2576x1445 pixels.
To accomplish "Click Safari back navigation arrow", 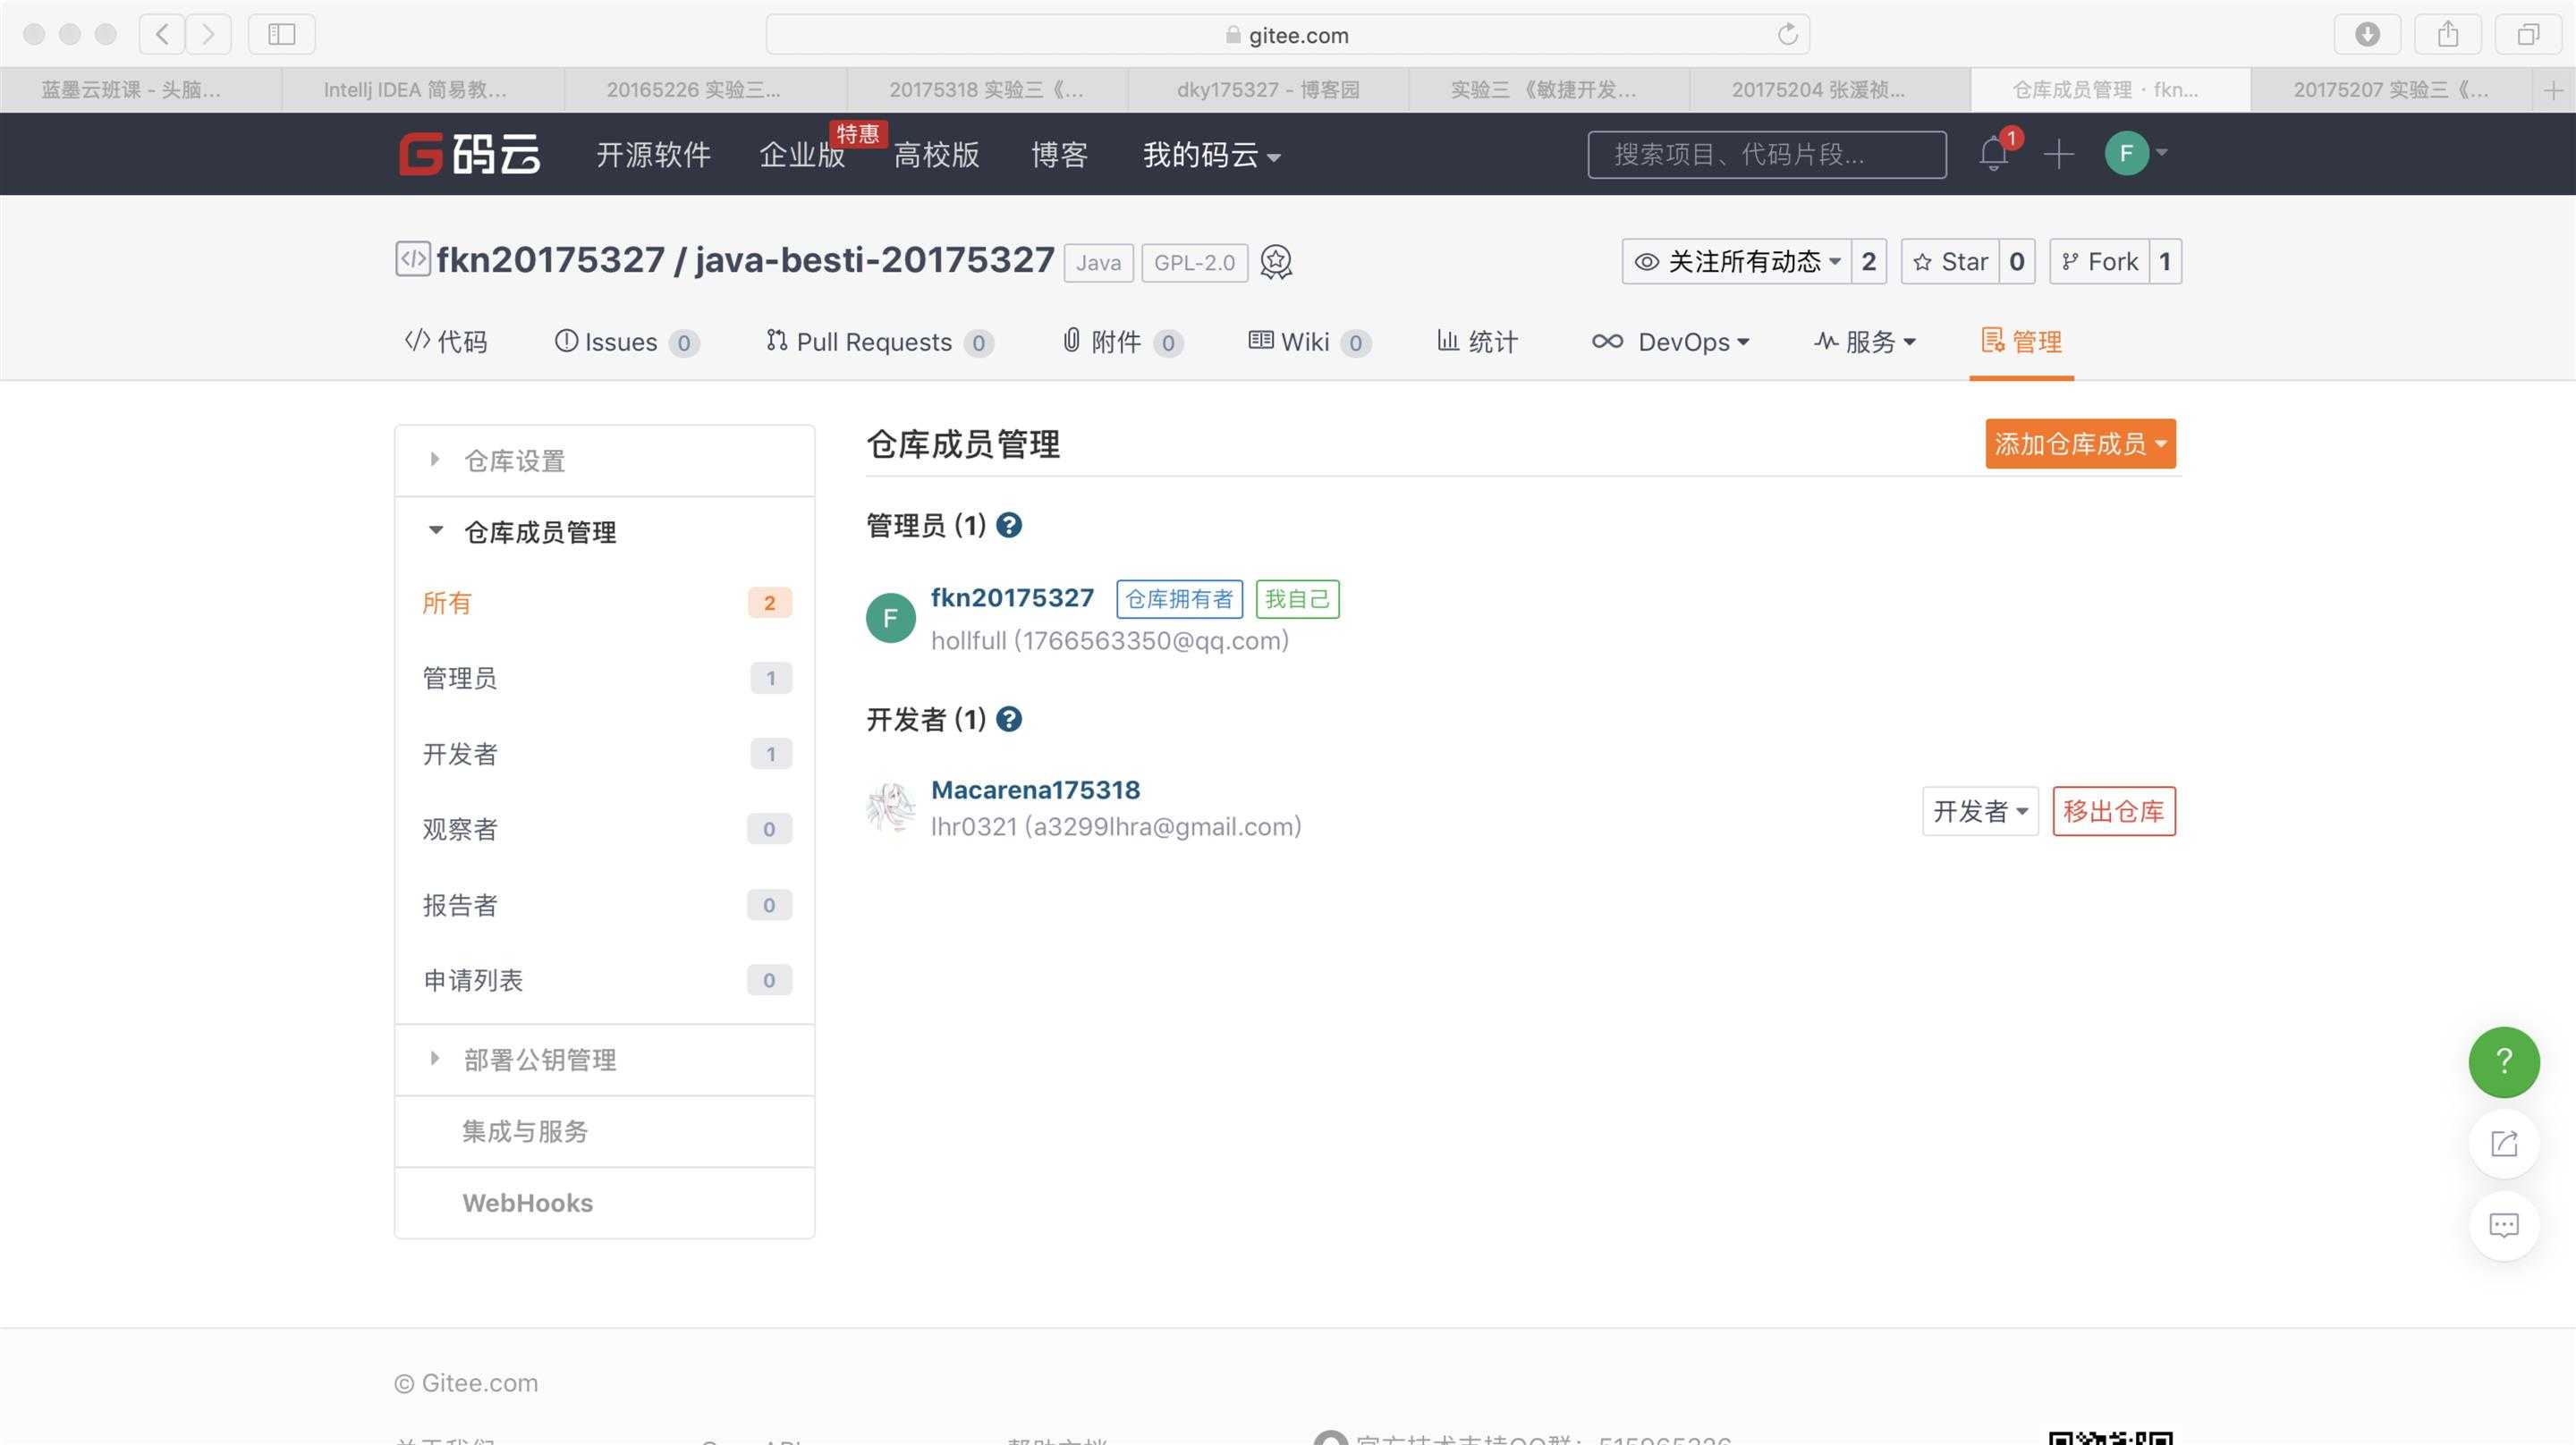I will click(x=162, y=34).
